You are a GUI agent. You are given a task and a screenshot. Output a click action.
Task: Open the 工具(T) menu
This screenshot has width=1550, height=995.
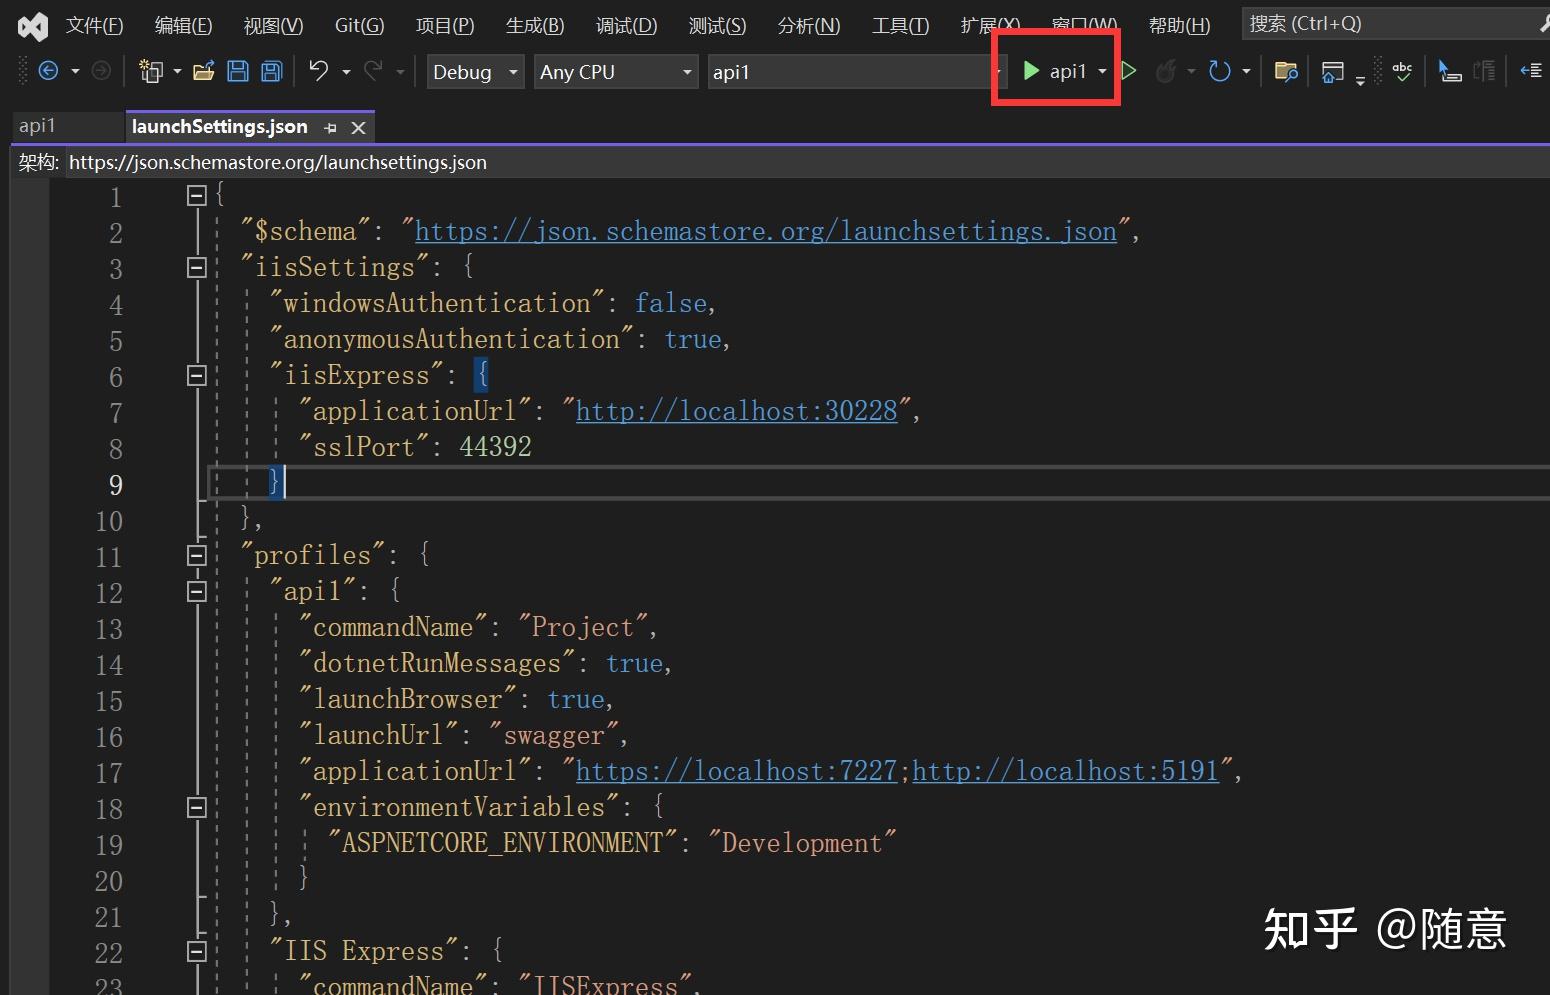[x=900, y=26]
